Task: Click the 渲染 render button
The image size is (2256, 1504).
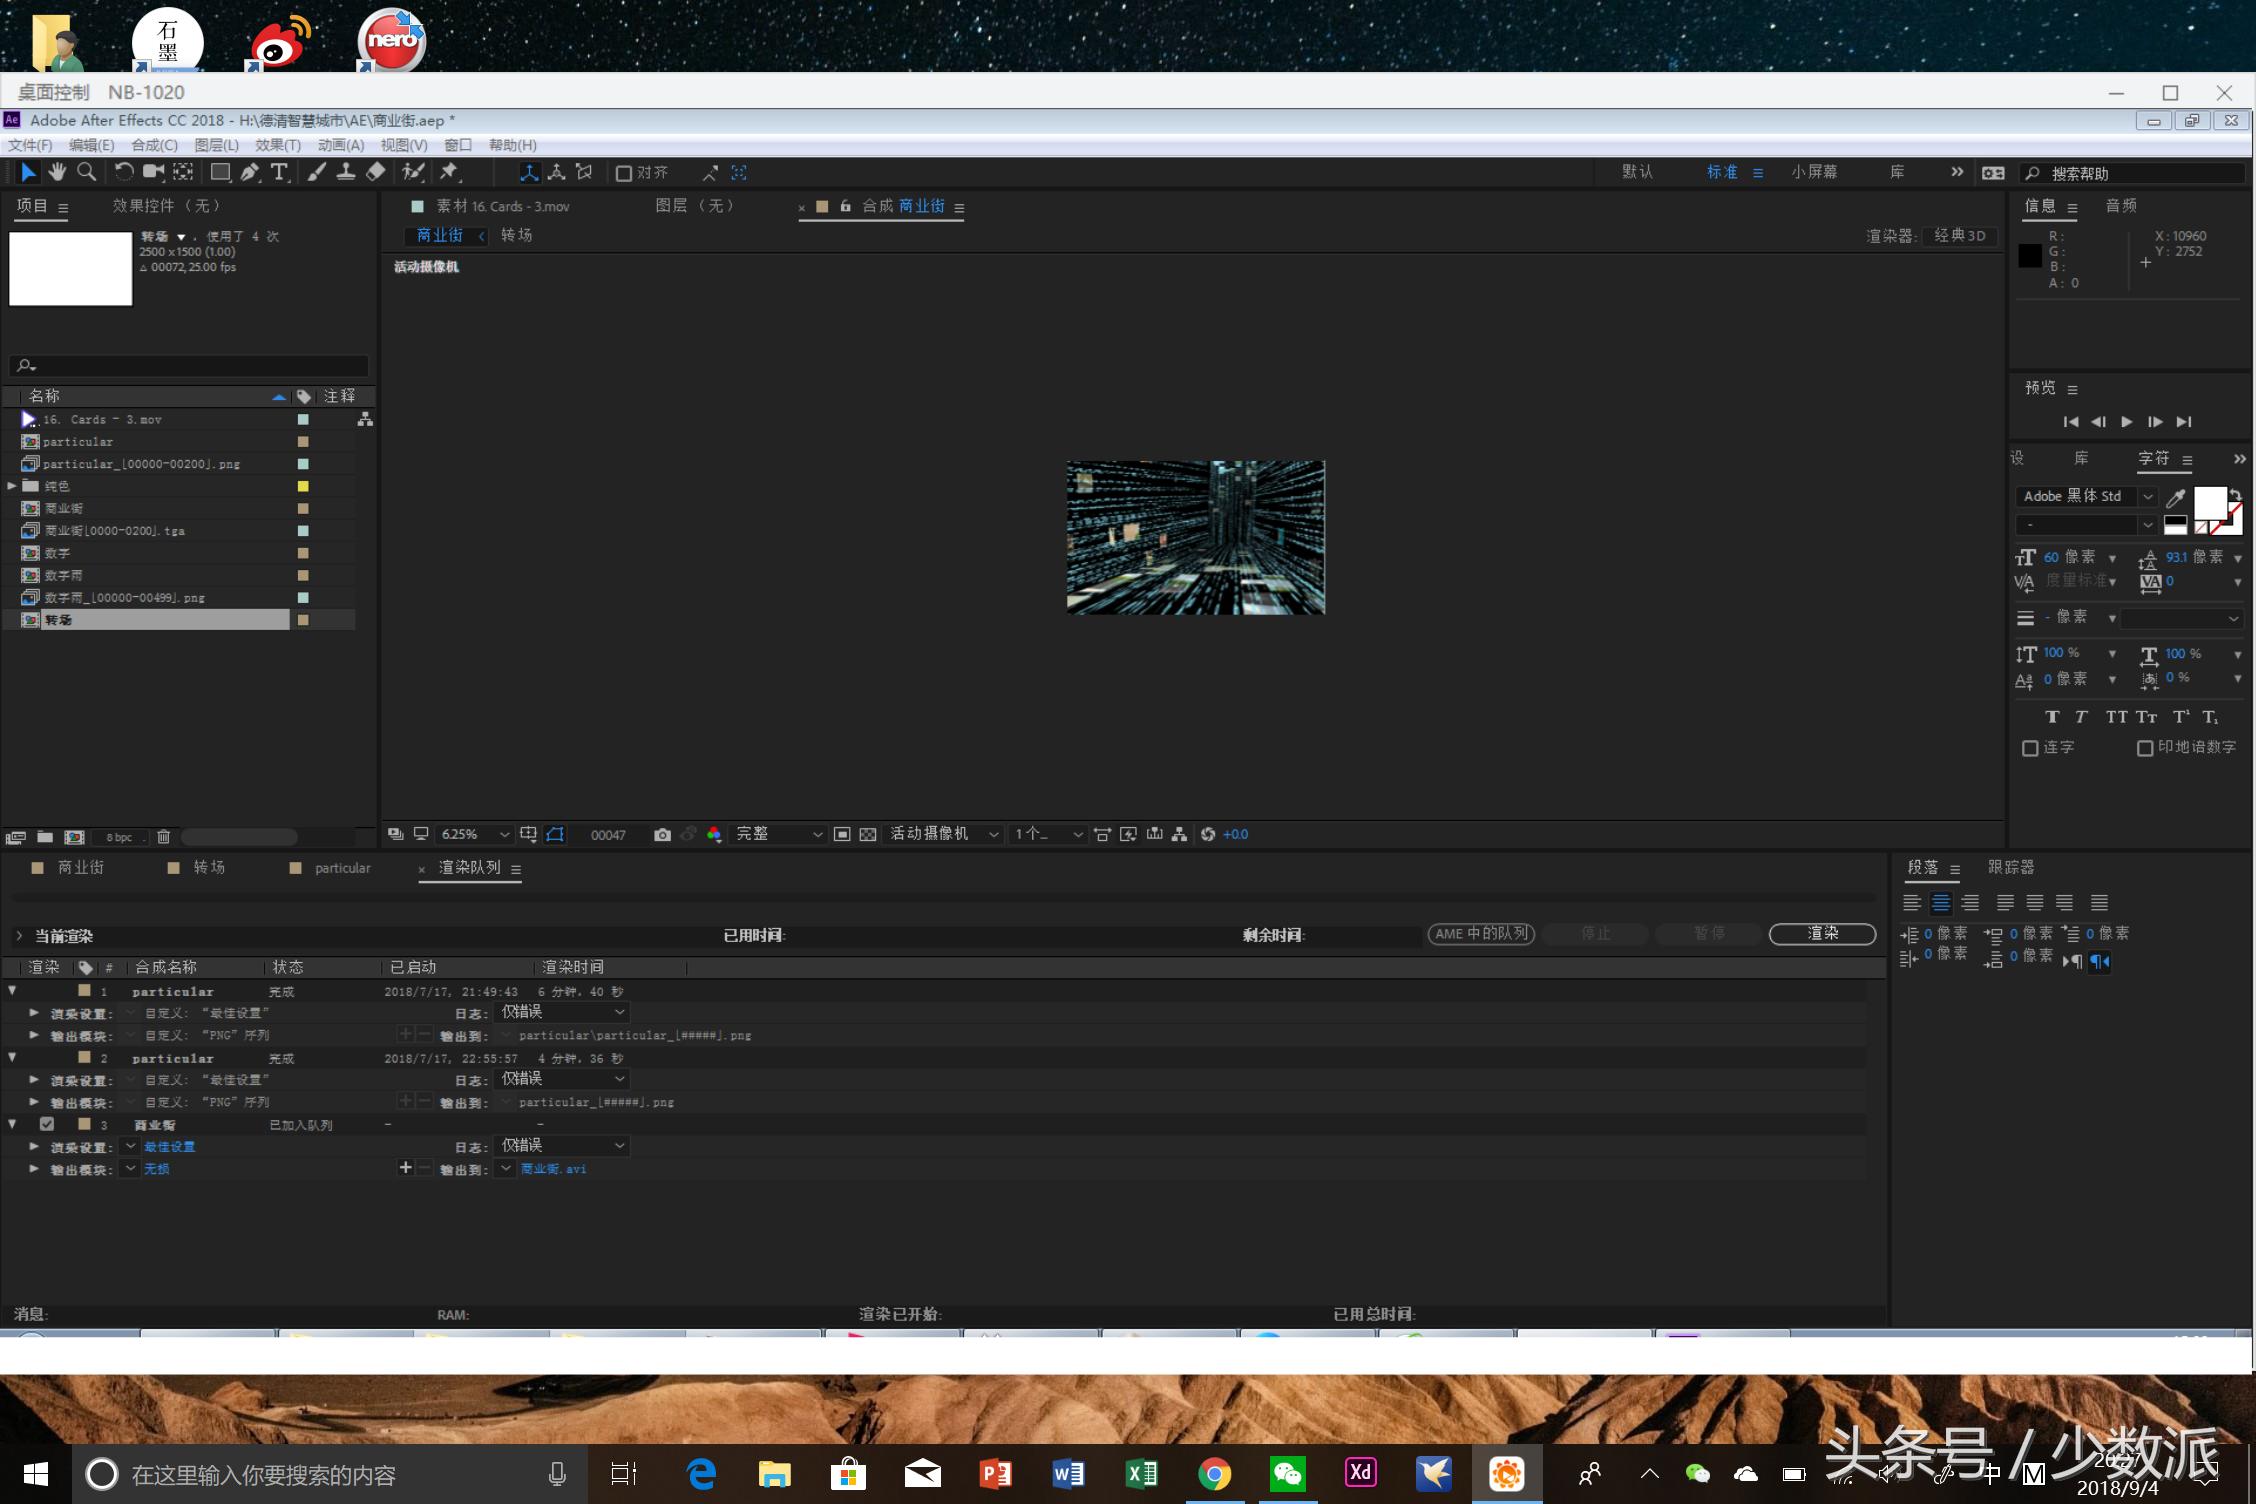Action: (1822, 933)
